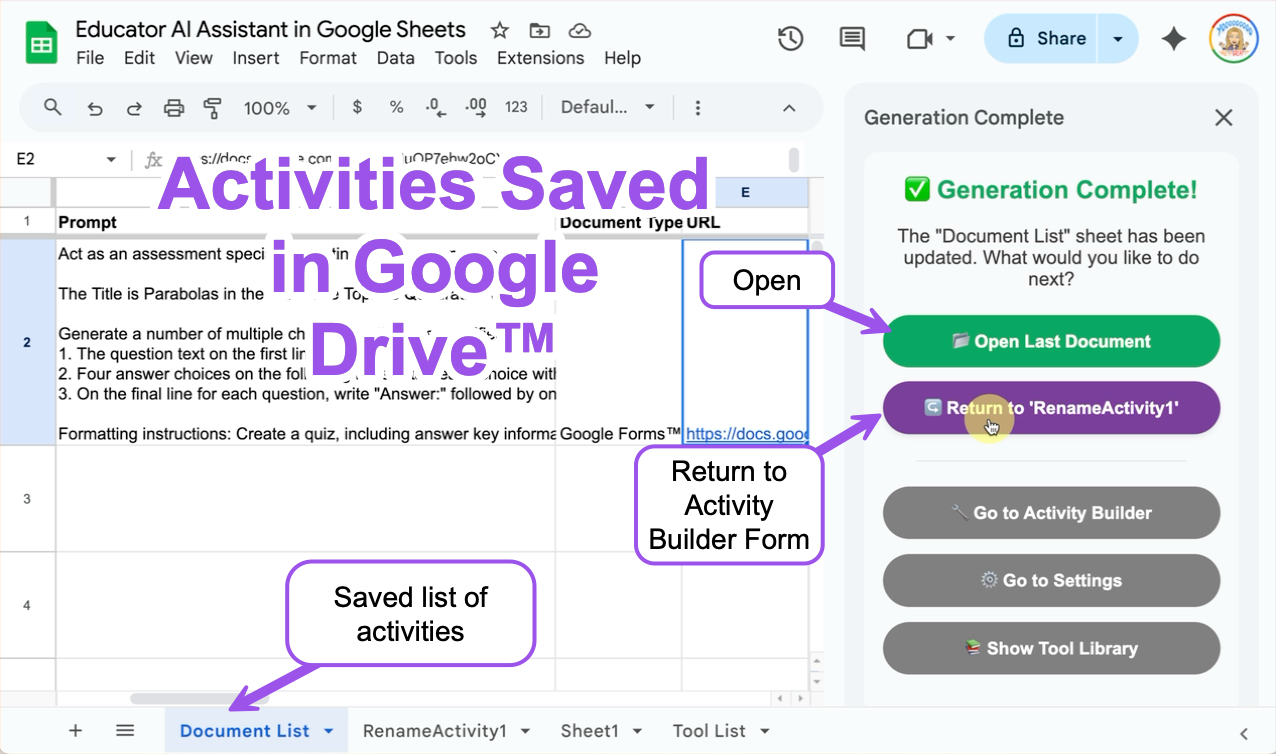Open more number formats 123

click(x=516, y=107)
